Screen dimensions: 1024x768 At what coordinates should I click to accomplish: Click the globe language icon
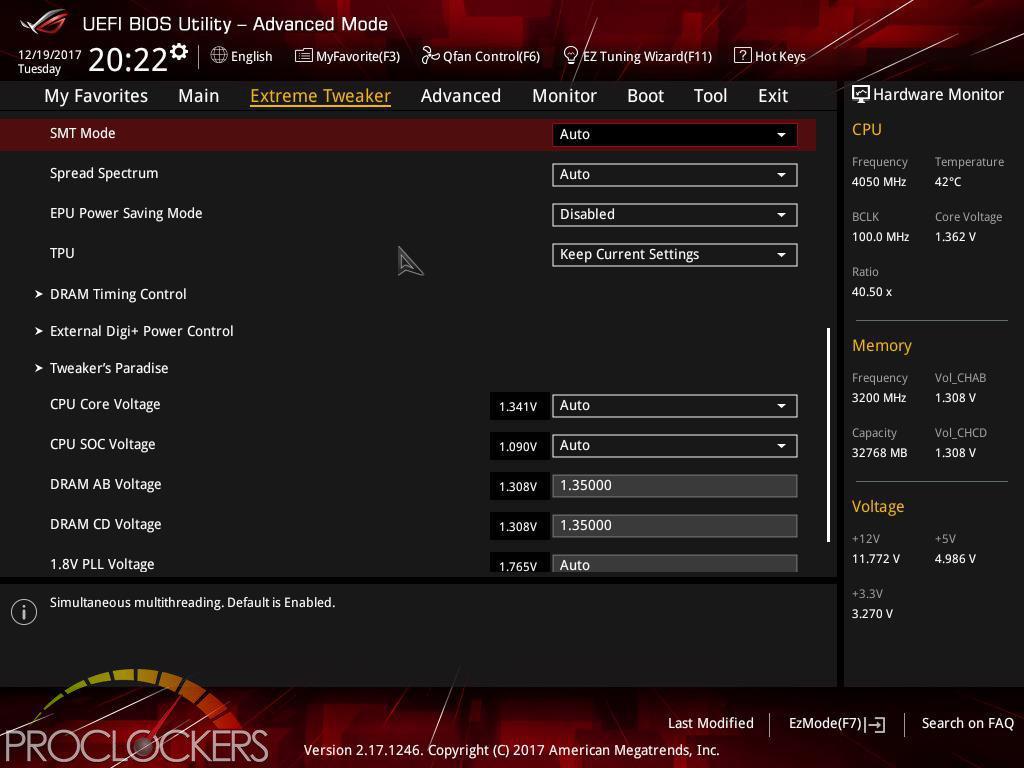pyautogui.click(x=219, y=55)
